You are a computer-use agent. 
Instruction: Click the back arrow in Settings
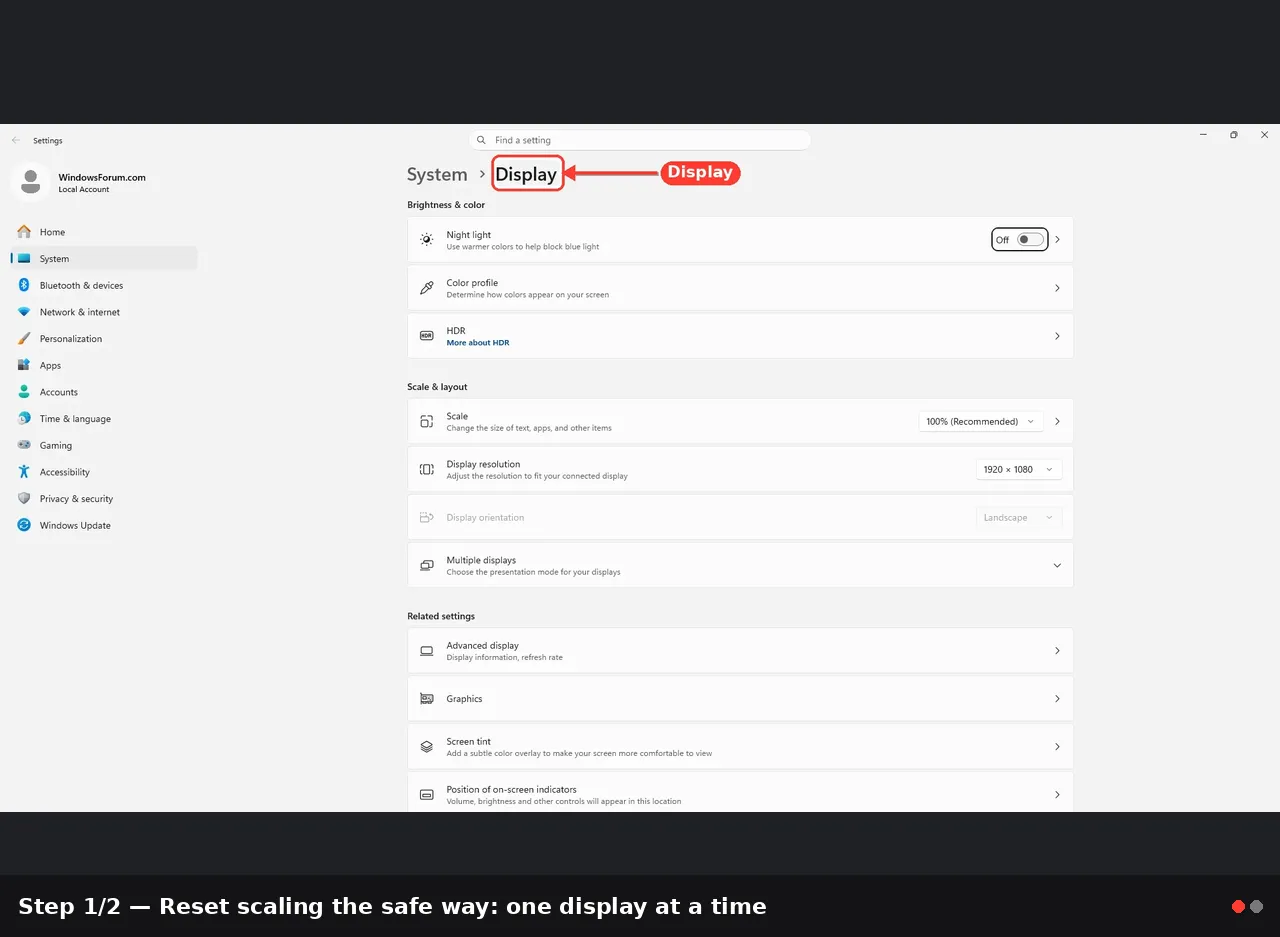tap(16, 141)
